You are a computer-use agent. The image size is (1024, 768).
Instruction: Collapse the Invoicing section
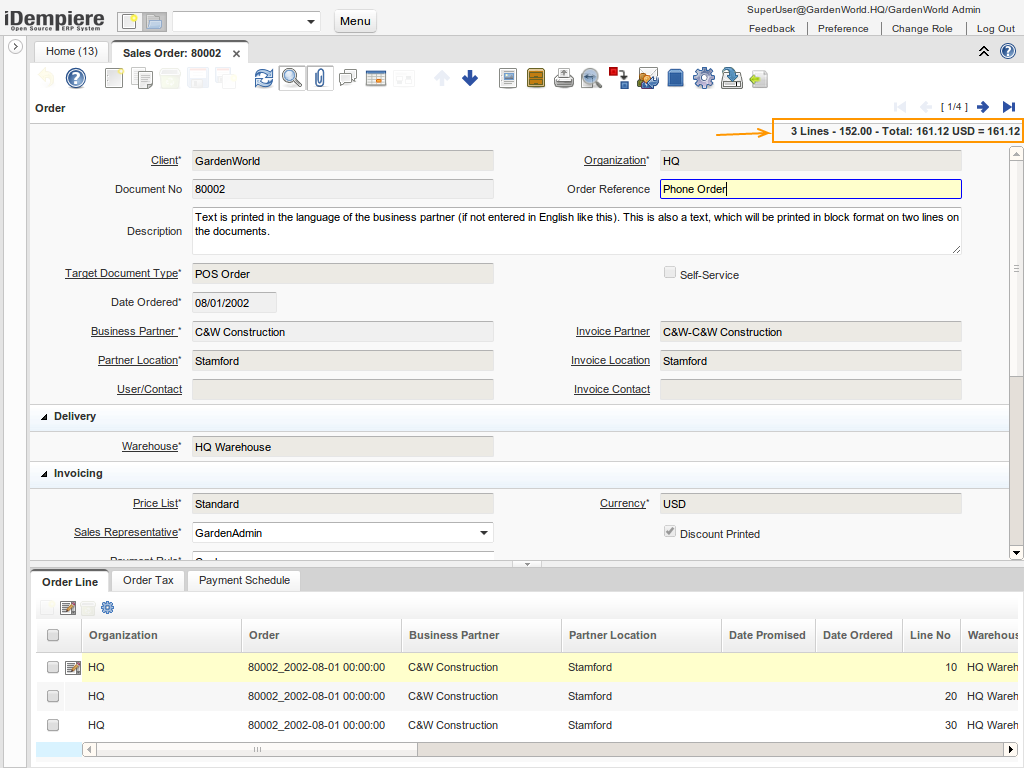(44, 474)
